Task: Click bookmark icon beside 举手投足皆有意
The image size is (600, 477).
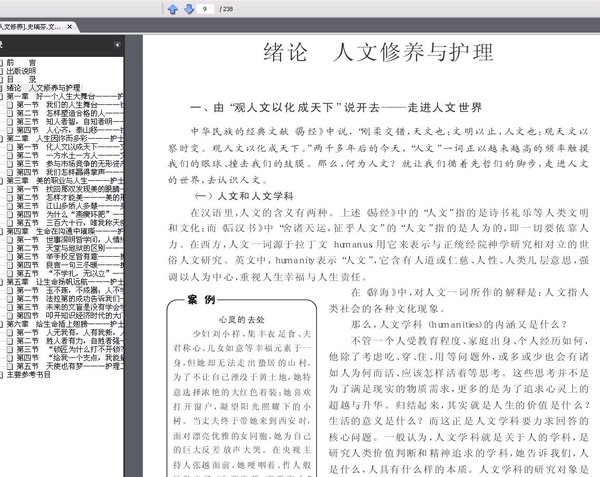Action: tap(10, 257)
